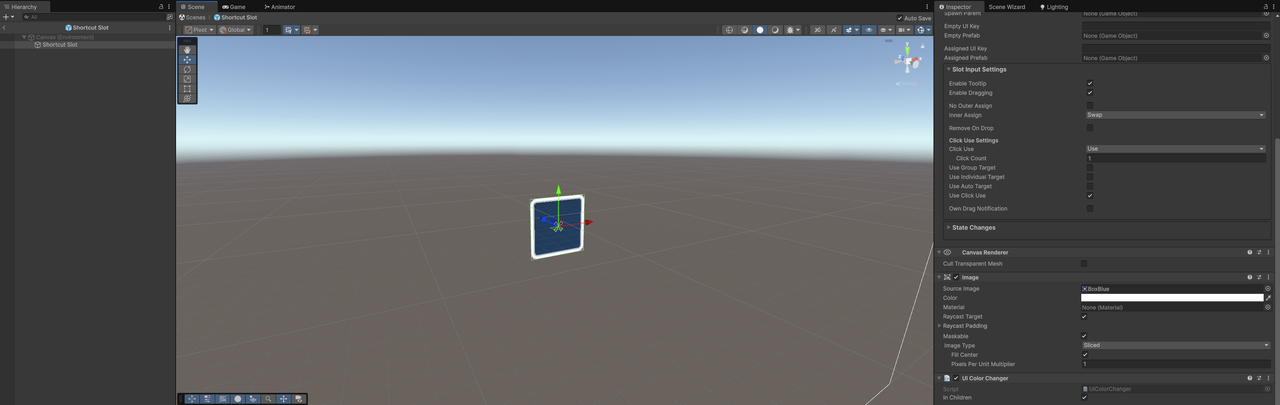
Task: Edit Pixels Per Unit Multiplier field
Action: 1176,364
